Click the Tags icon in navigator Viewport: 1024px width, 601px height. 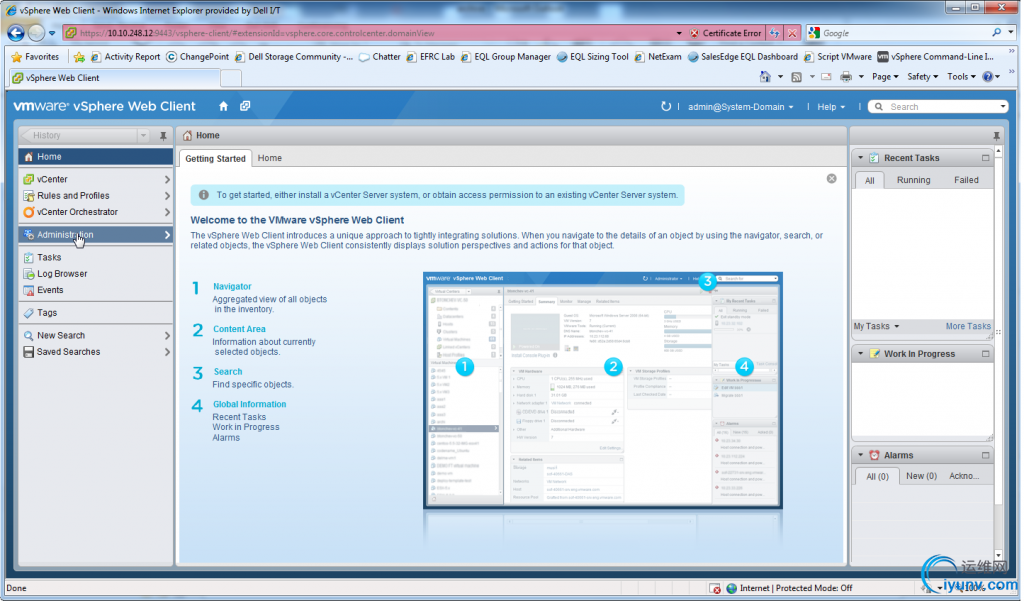point(29,313)
